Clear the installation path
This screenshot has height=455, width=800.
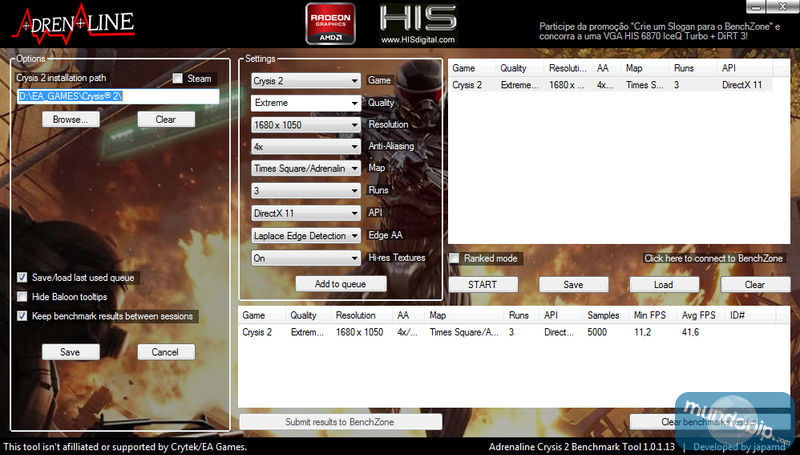(x=166, y=119)
